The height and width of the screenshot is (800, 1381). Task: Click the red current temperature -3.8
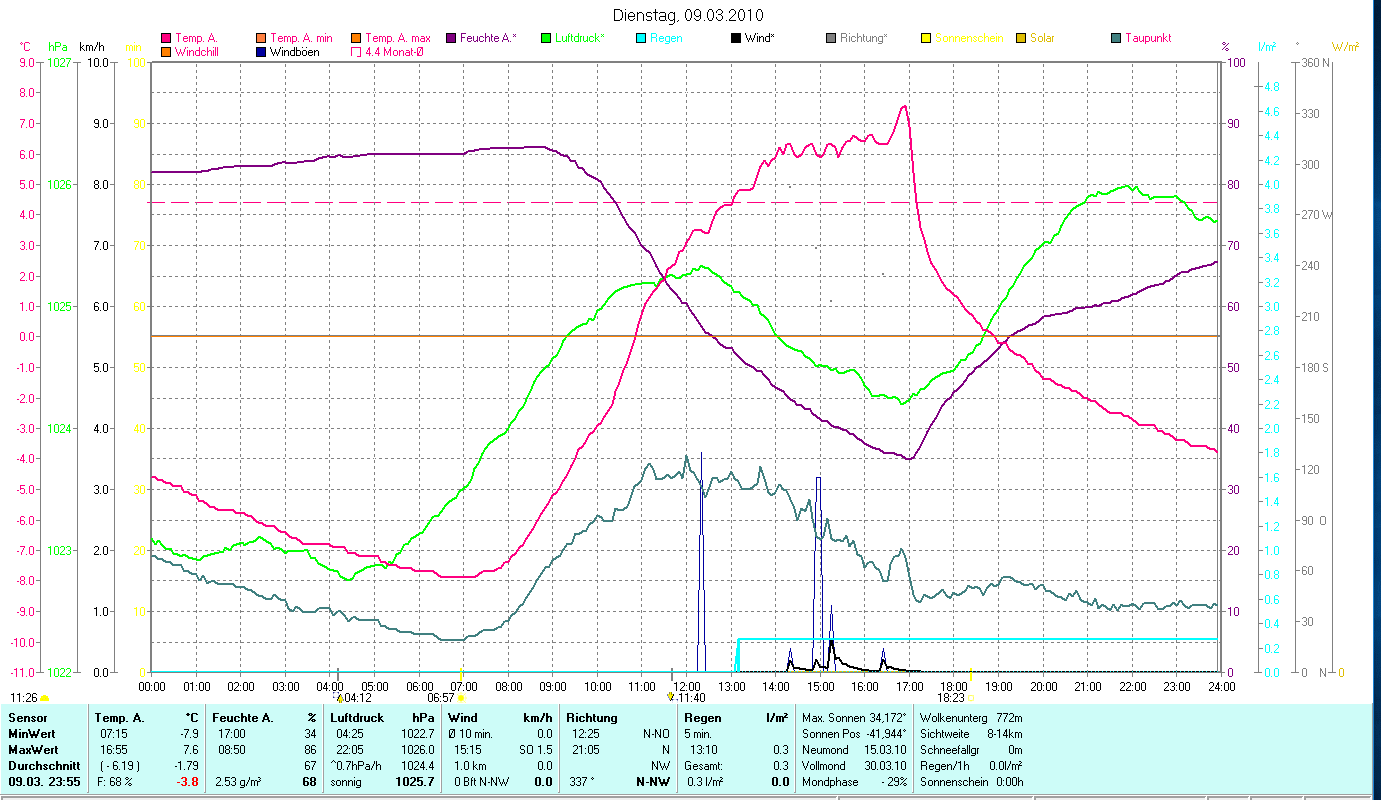click(x=187, y=782)
